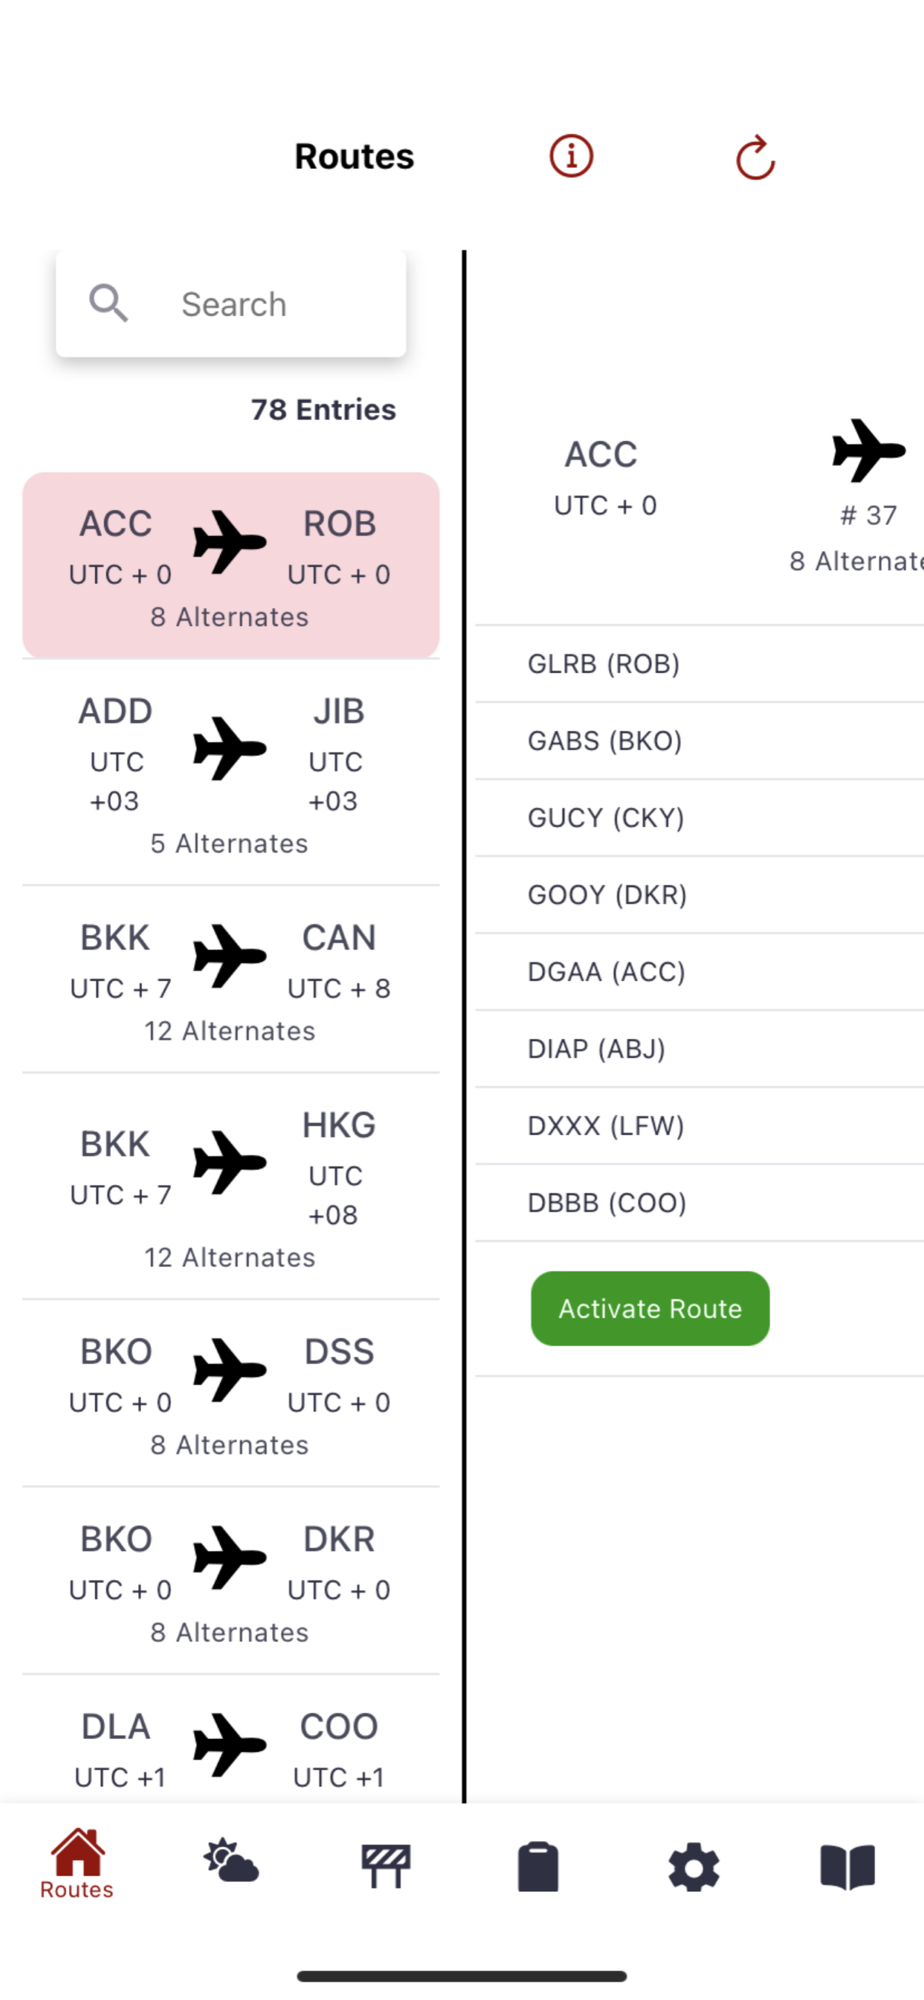
Task: Select the BKO to DSS route
Action: [x=231, y=1394]
